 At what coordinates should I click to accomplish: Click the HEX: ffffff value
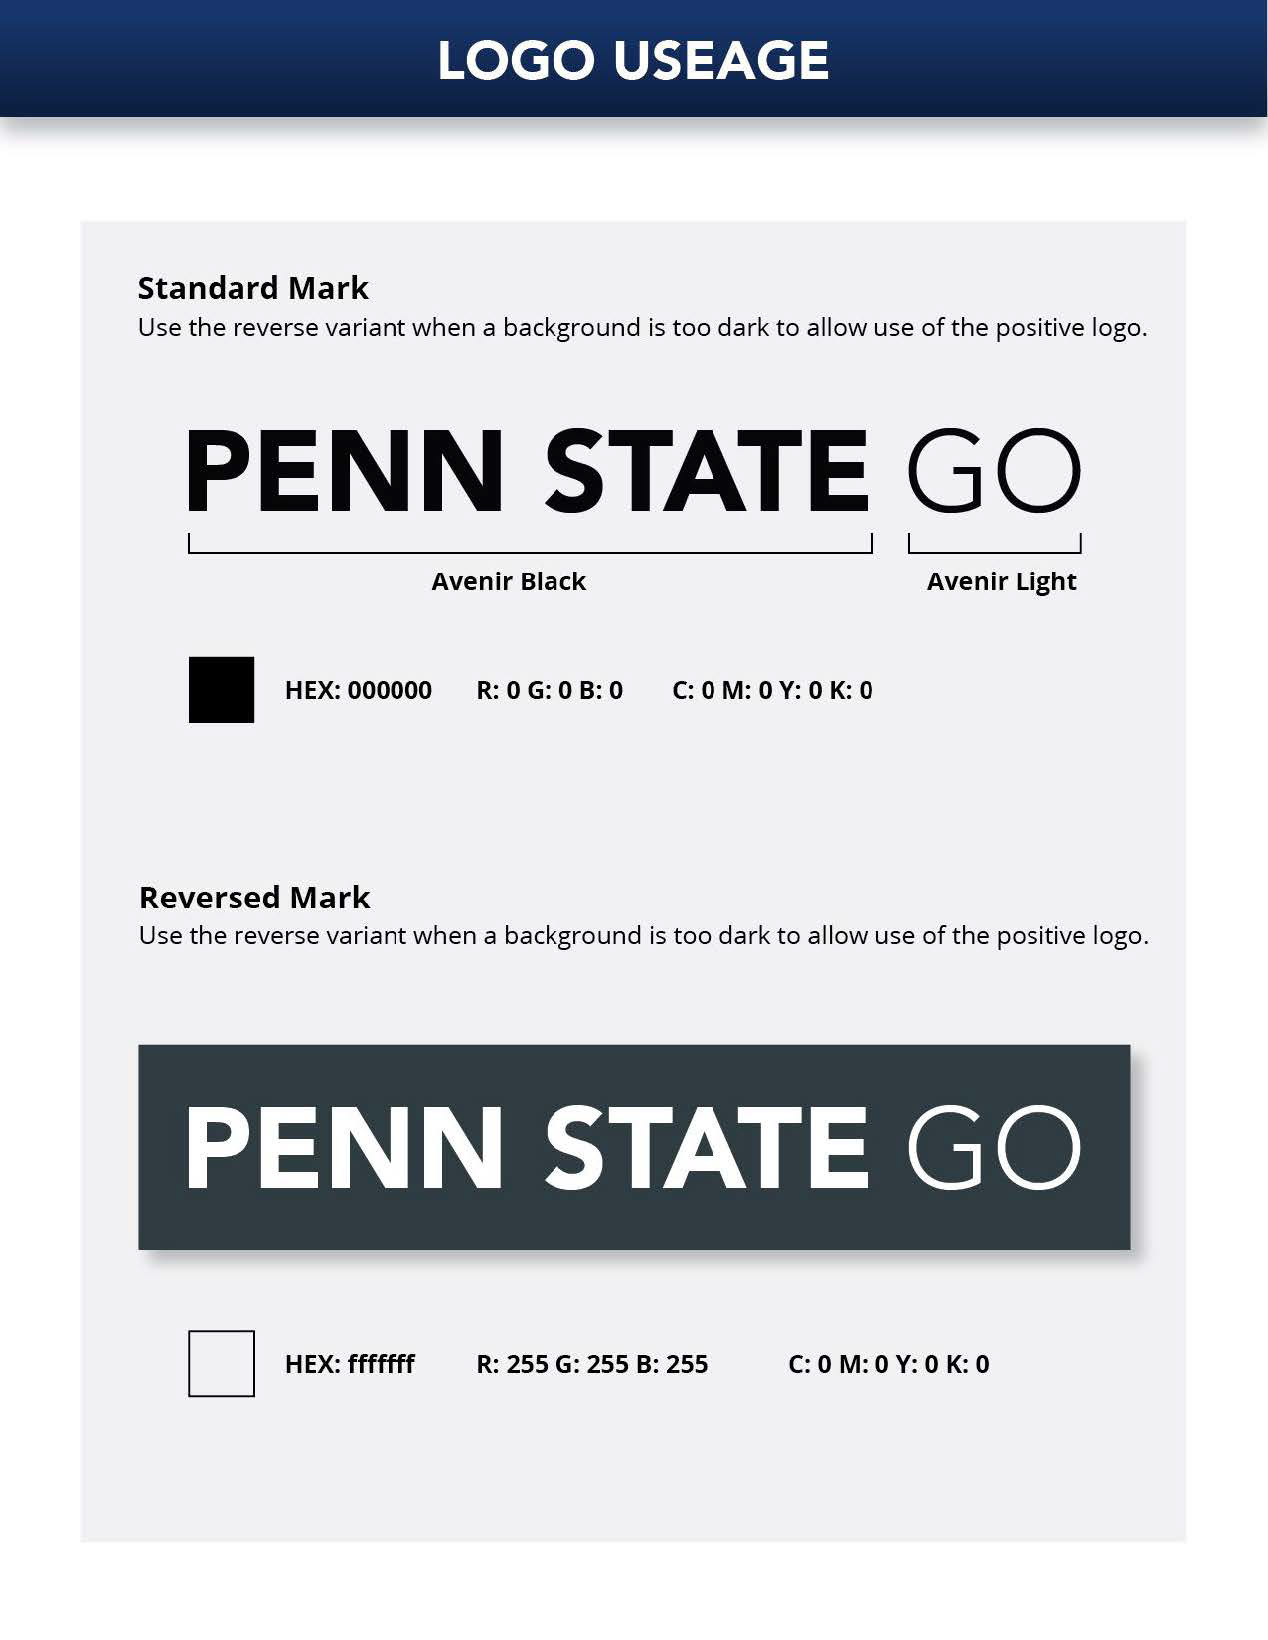click(x=349, y=1365)
